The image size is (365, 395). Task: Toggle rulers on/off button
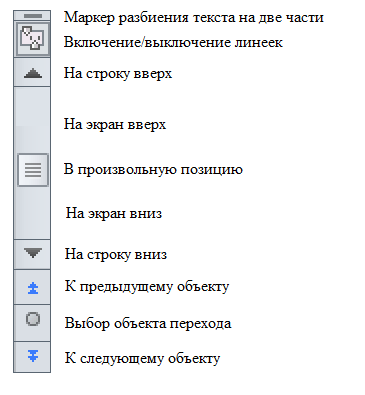click(32, 39)
